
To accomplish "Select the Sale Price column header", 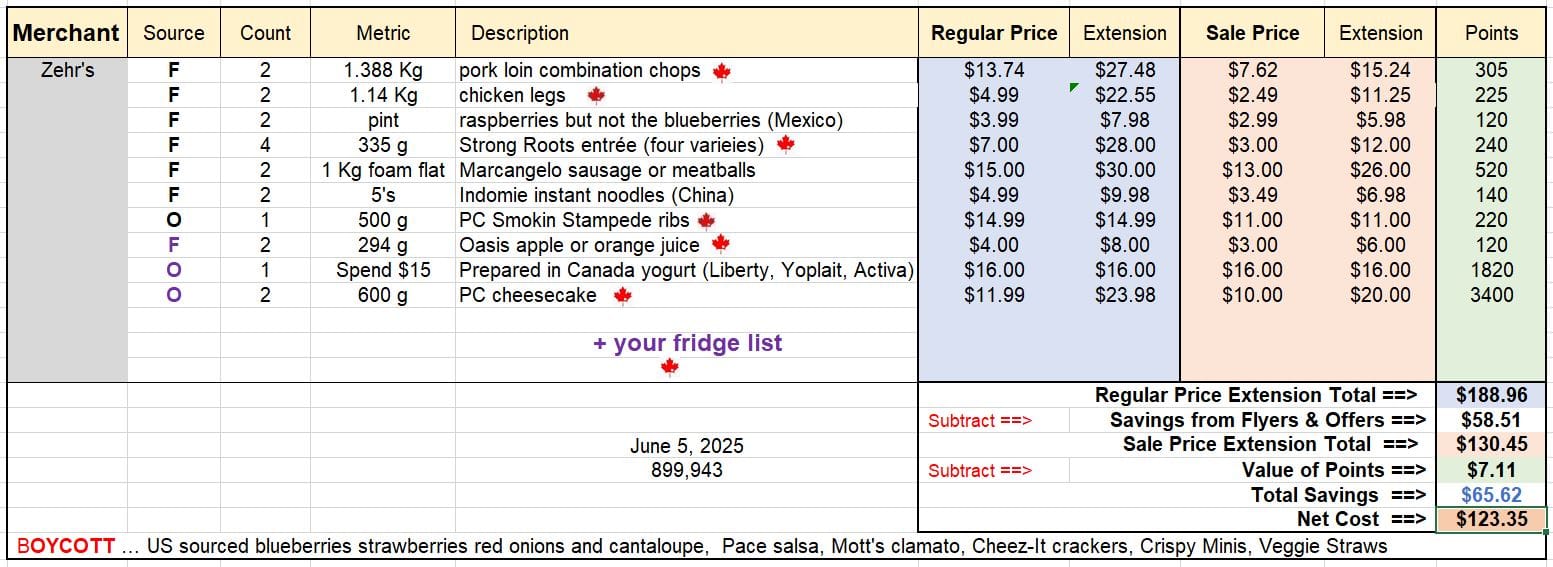I will click(1253, 33).
